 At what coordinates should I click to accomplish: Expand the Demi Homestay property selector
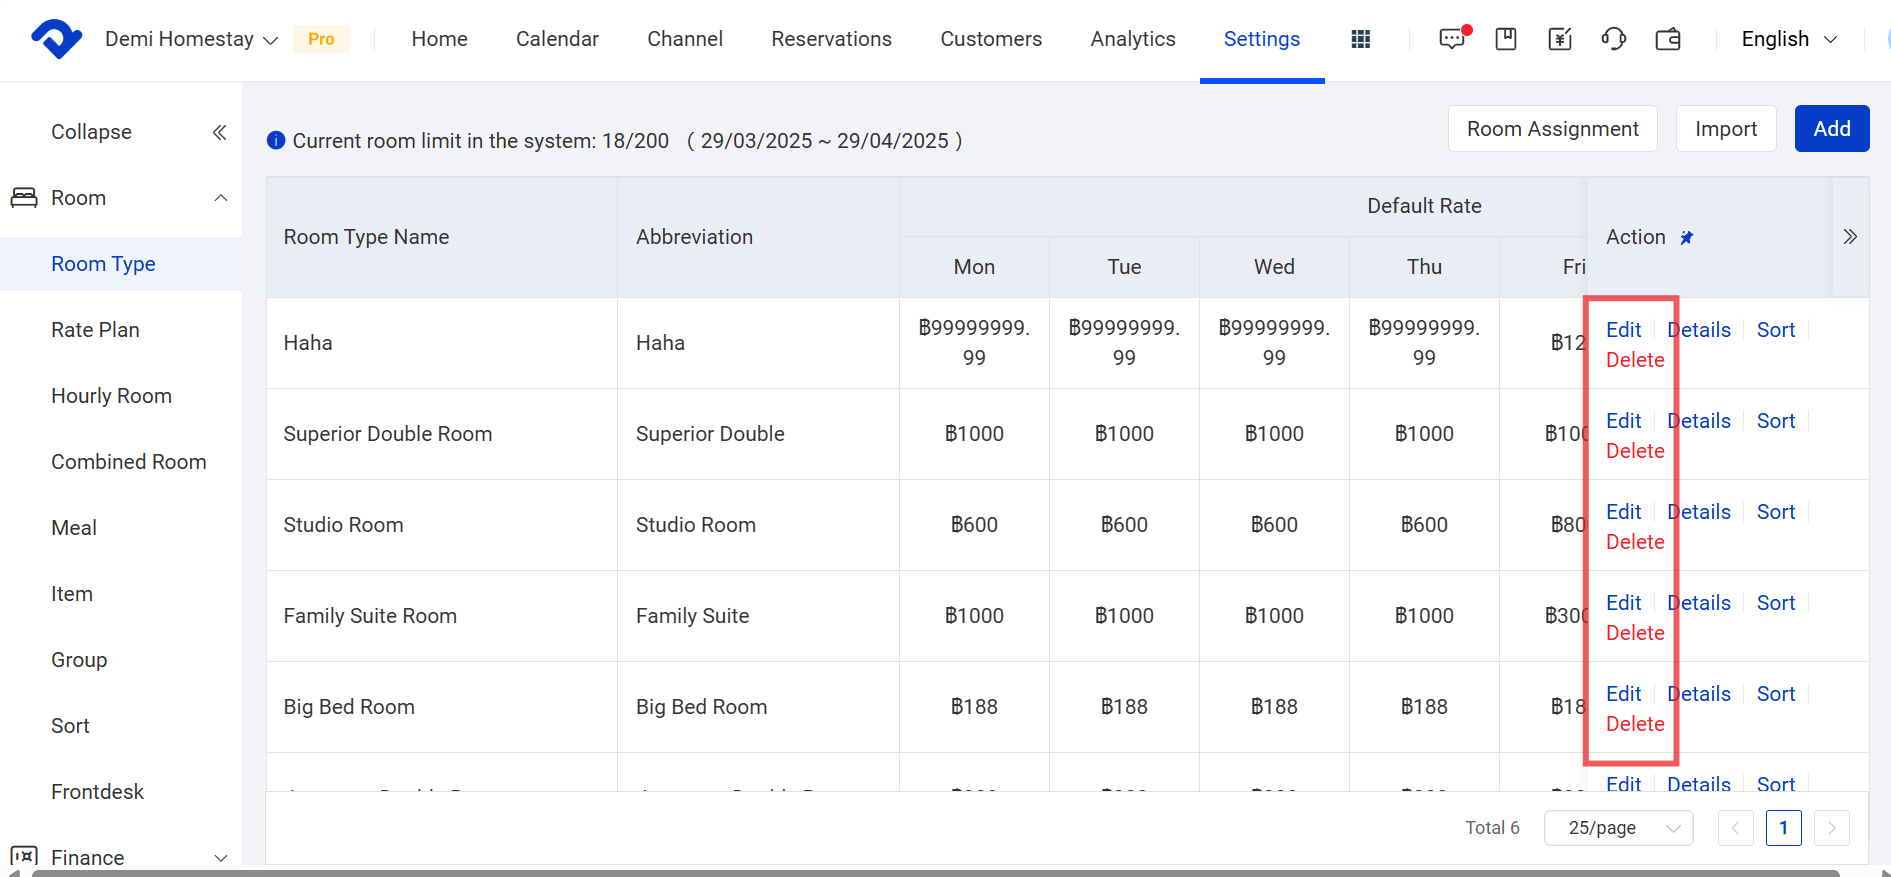[191, 39]
